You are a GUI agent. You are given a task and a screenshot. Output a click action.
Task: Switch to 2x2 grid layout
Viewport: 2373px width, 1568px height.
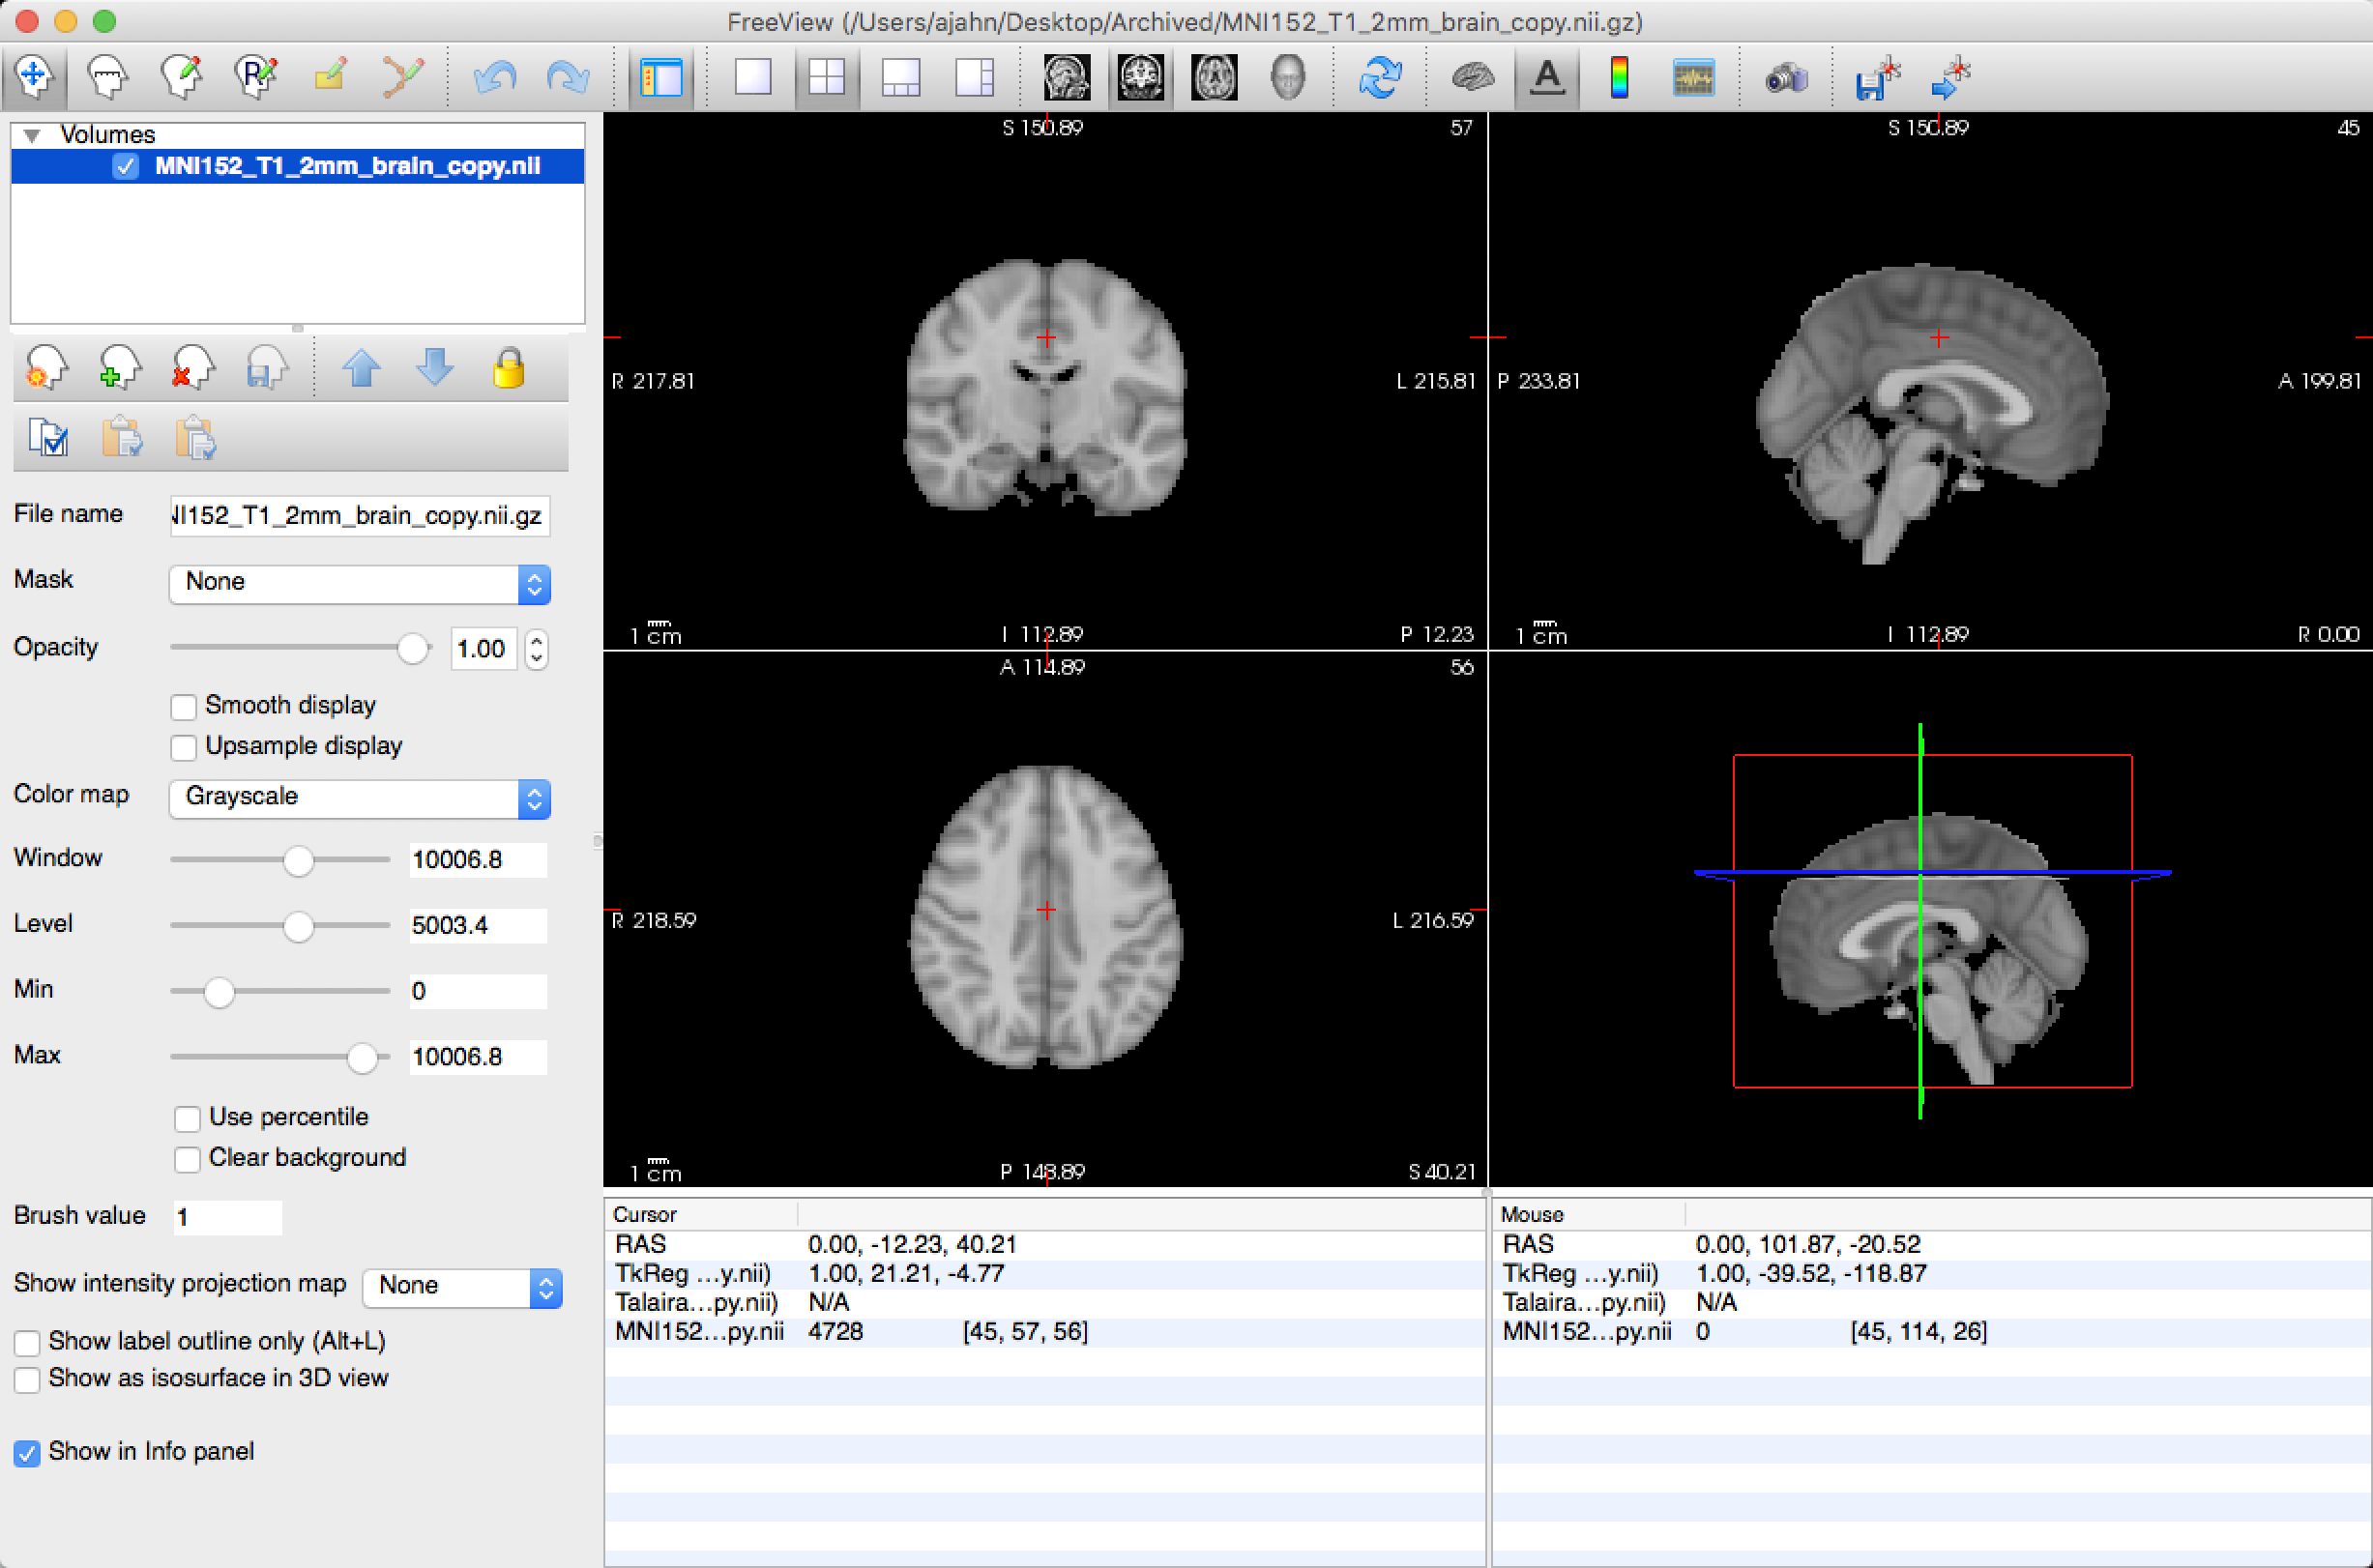tap(827, 77)
